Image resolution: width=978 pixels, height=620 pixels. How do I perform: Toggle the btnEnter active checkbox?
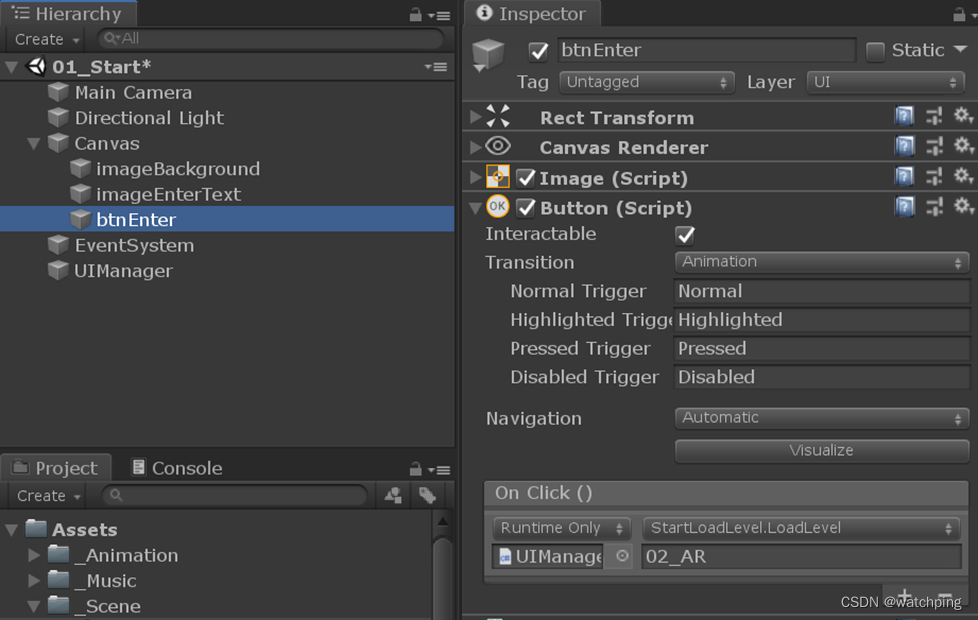click(x=538, y=51)
